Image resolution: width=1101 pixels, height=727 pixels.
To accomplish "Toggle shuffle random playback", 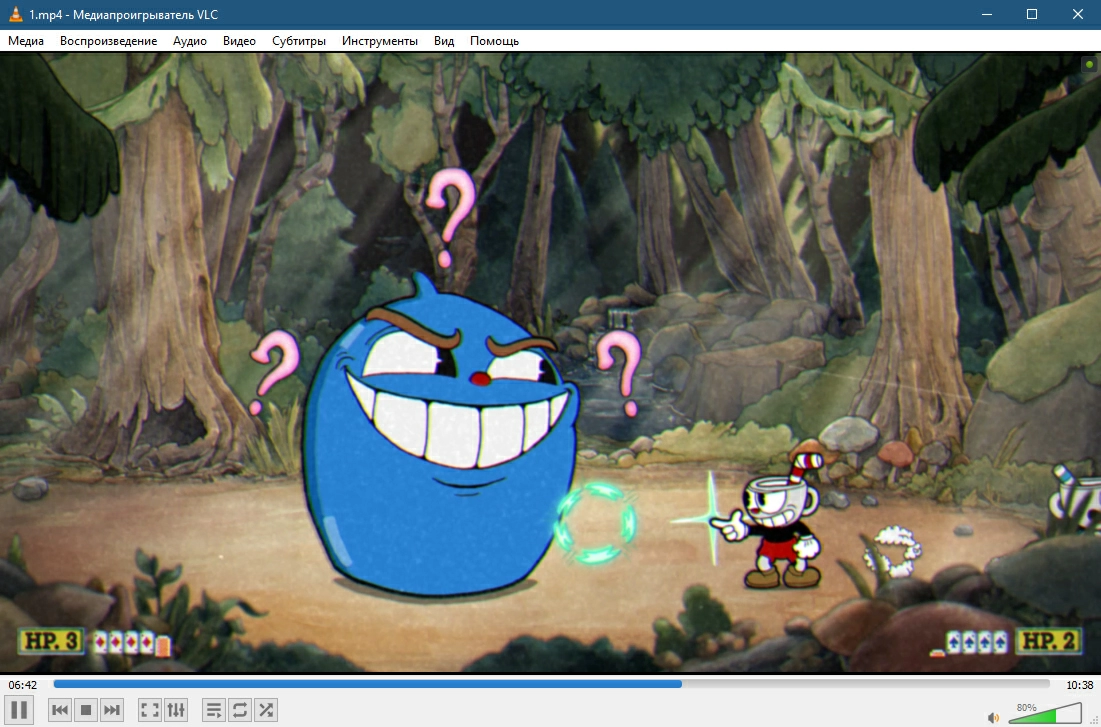I will pos(265,710).
